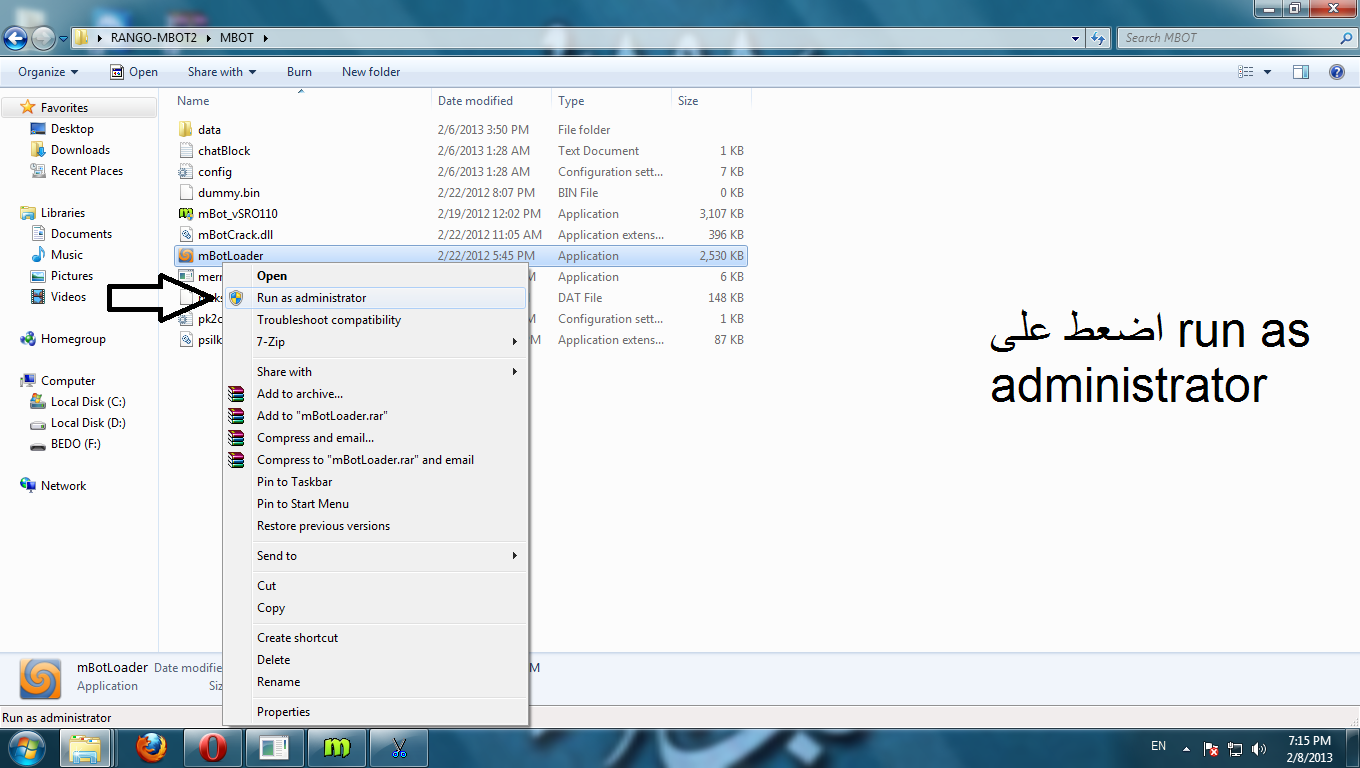Screen dimensions: 1360x768
Task: Click the Back navigation arrow button
Action: coord(16,39)
